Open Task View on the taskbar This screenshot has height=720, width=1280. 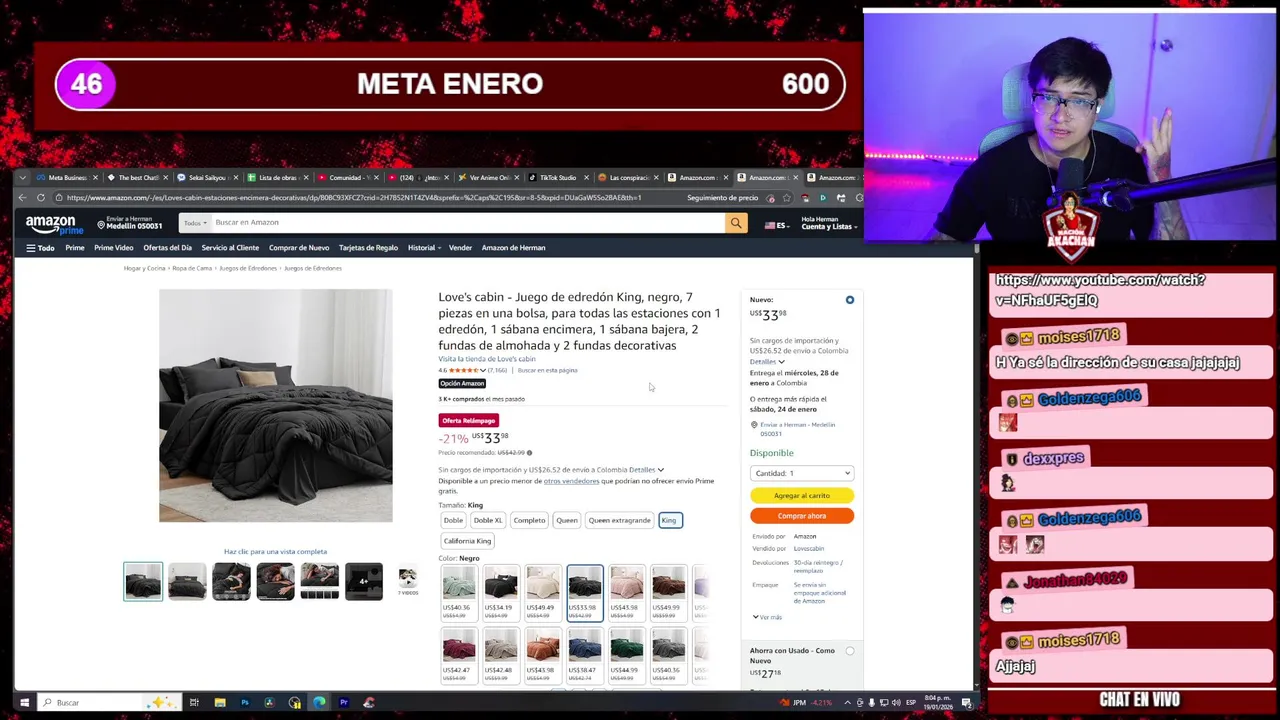[x=194, y=702]
